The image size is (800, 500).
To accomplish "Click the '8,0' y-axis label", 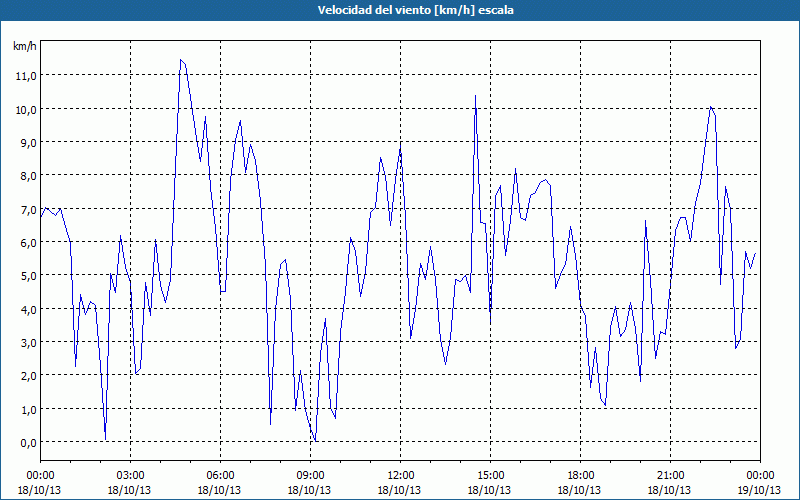I will coord(29,176).
